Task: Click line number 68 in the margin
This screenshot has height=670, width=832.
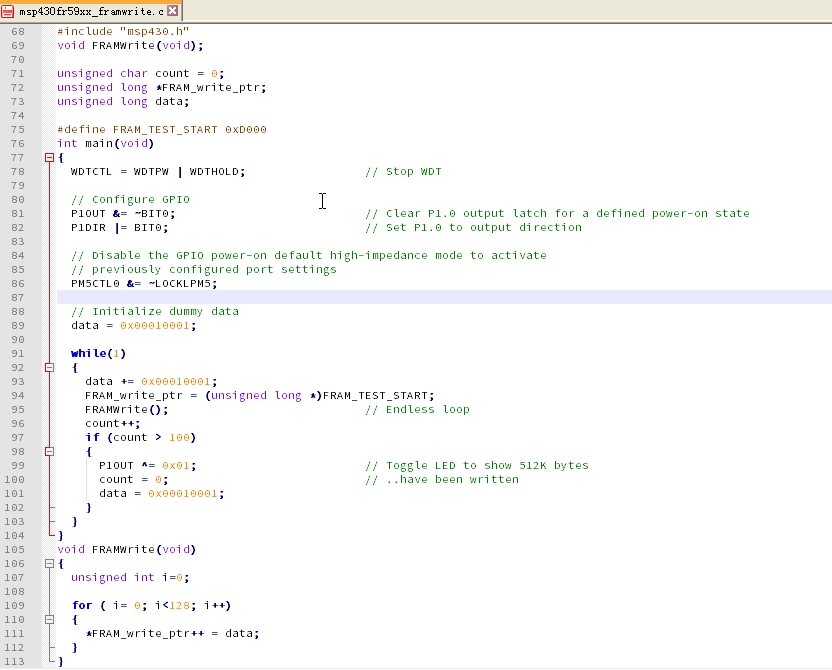Action: (18, 32)
